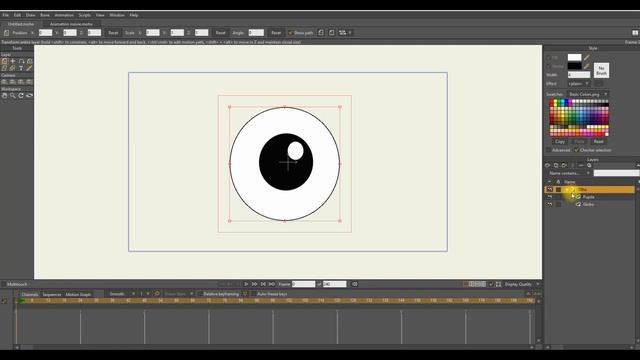
Task: Switch to the Animation mouse.moho document tab
Action: pos(71,24)
